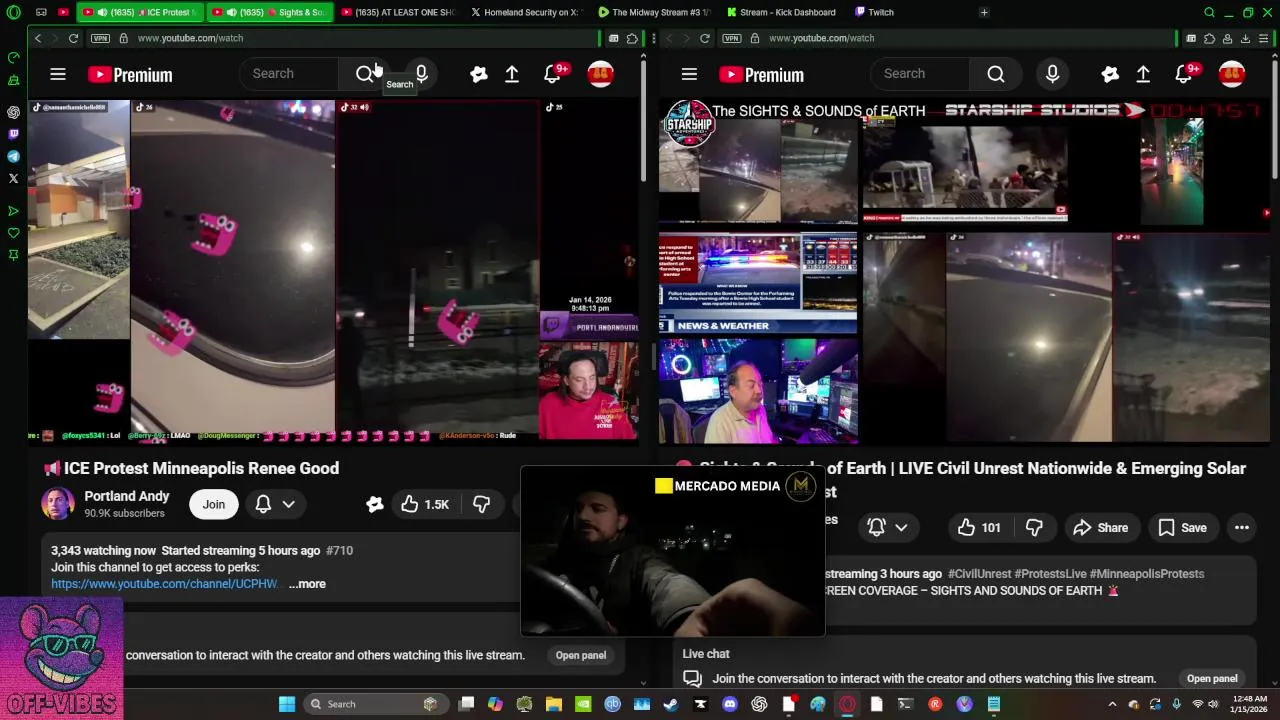The height and width of the screenshot is (720, 1280).
Task: Open extensions menu in right toolbar
Action: [x=1208, y=38]
